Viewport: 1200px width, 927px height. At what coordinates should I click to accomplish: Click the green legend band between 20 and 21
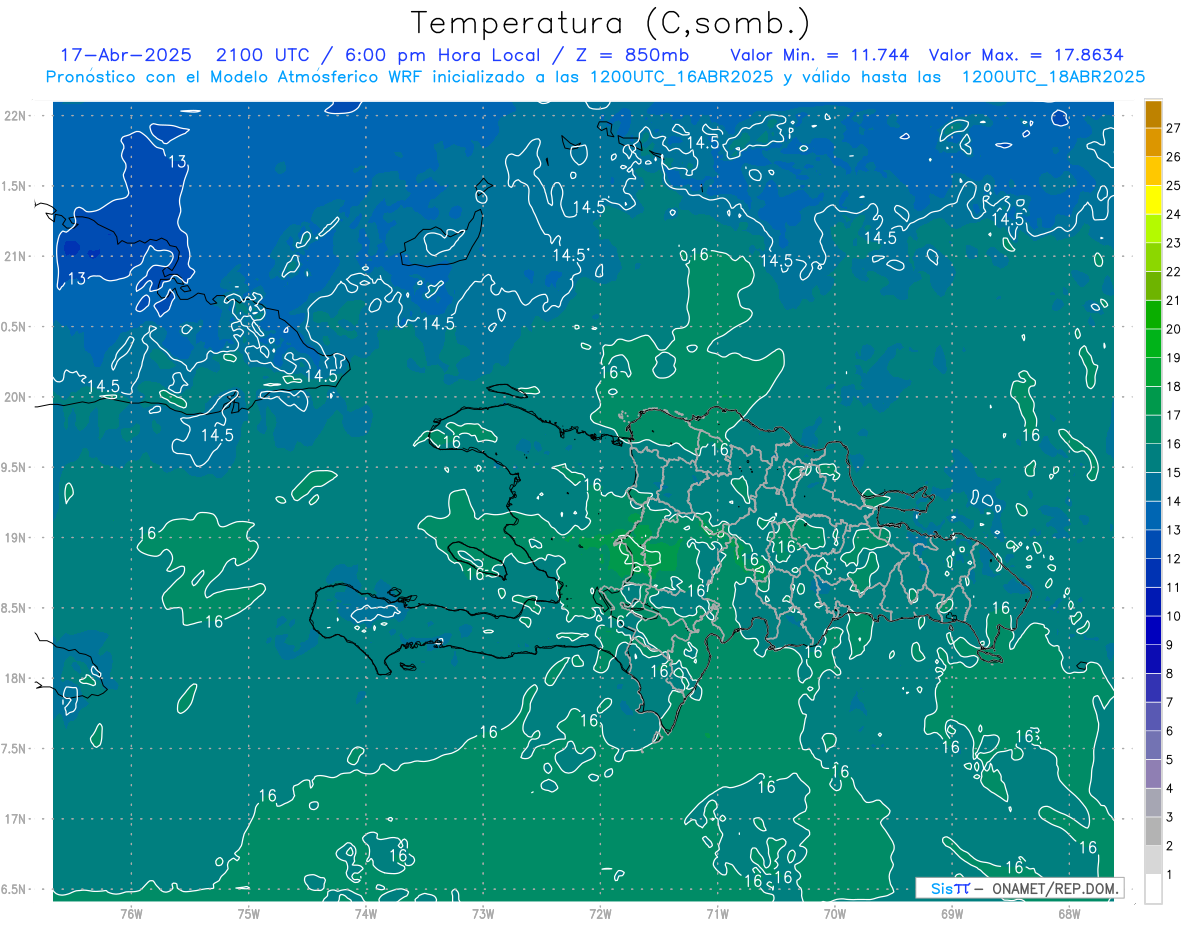(x=1153, y=315)
